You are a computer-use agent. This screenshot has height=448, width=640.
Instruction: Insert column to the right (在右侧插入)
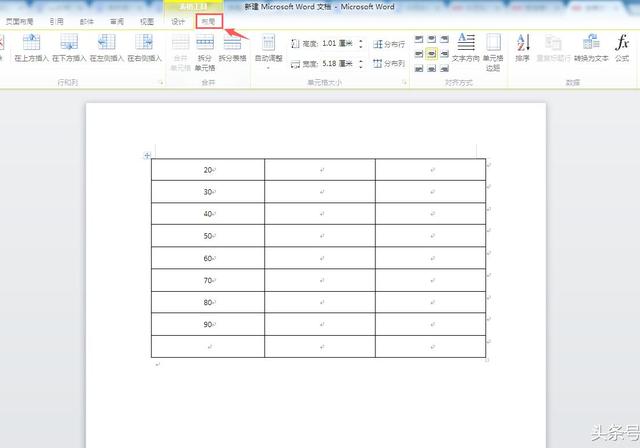click(x=145, y=46)
